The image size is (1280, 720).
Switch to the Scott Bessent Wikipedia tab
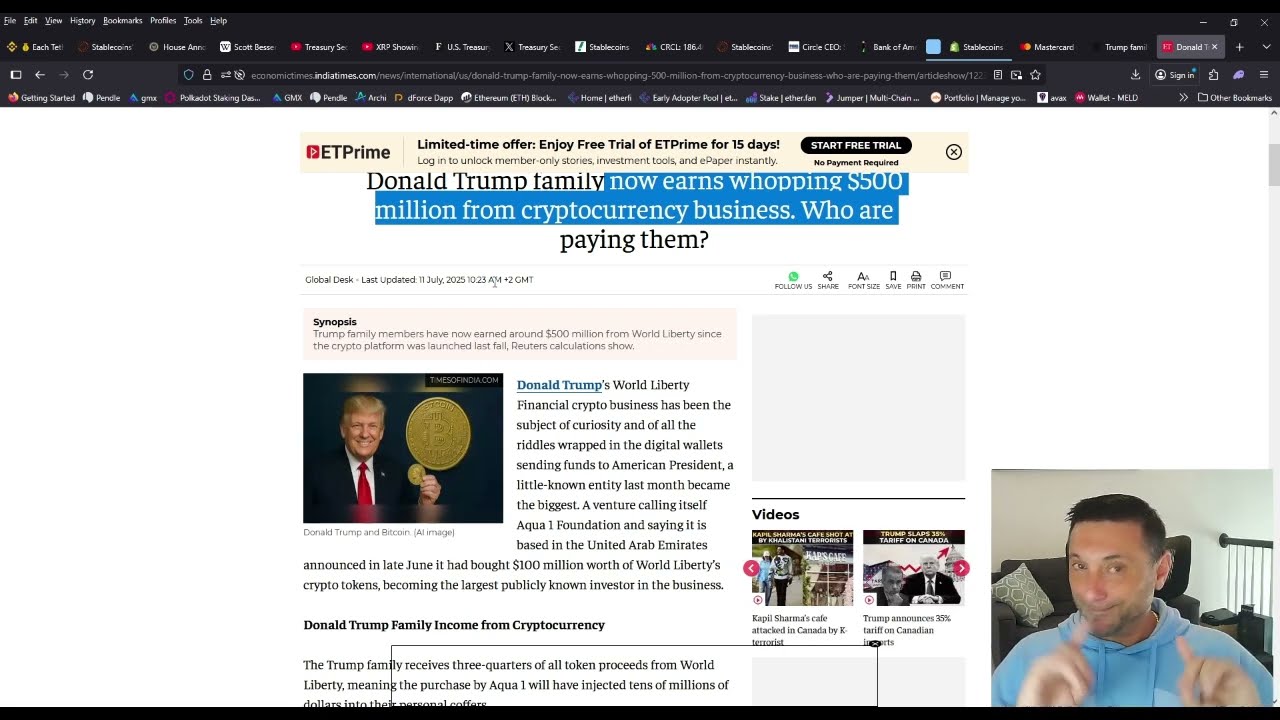point(248,47)
